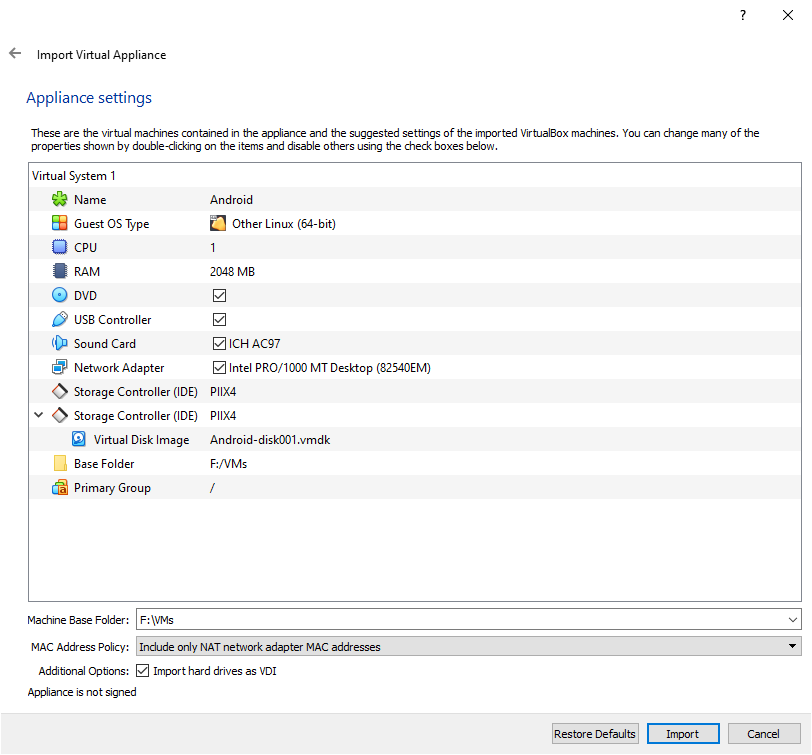812x755 pixels.
Task: Click the Virtual Disk Image label
Action: tap(141, 440)
